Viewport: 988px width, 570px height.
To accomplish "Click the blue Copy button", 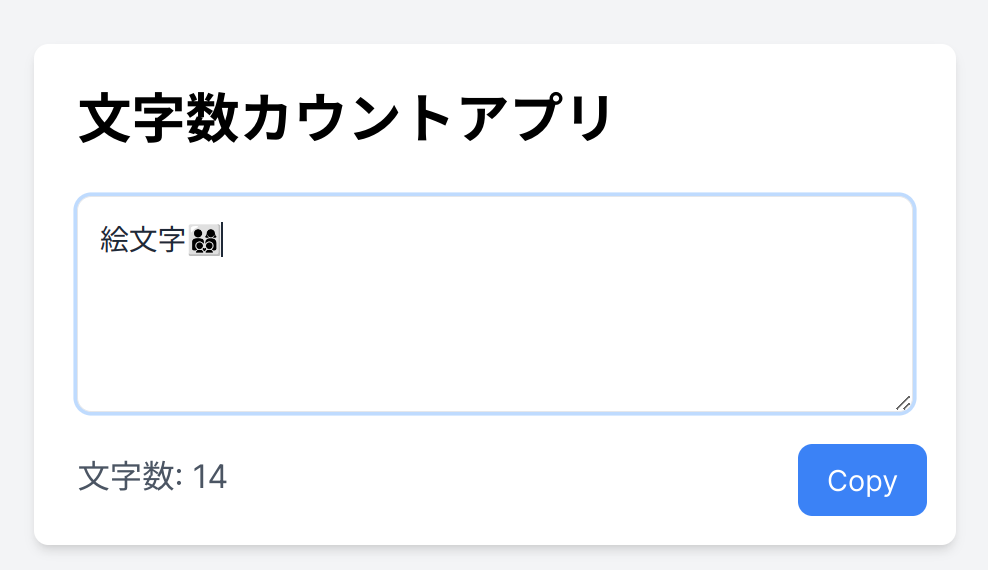I will point(862,480).
